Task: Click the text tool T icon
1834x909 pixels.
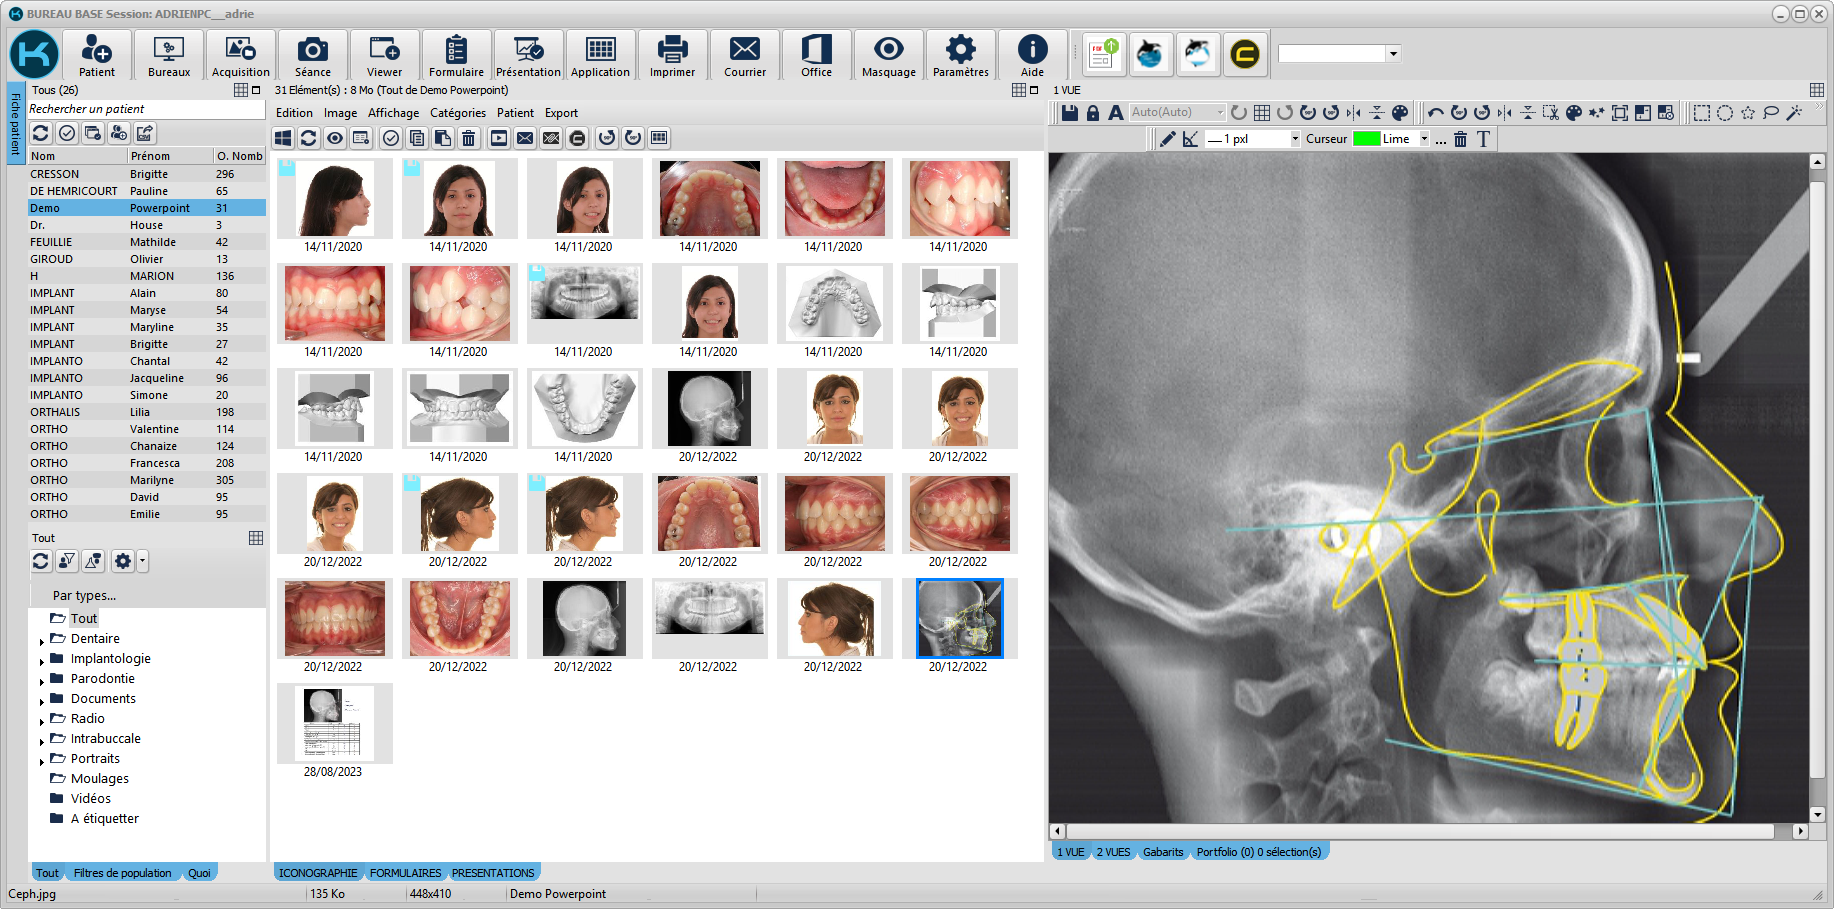Action: coord(1483,139)
